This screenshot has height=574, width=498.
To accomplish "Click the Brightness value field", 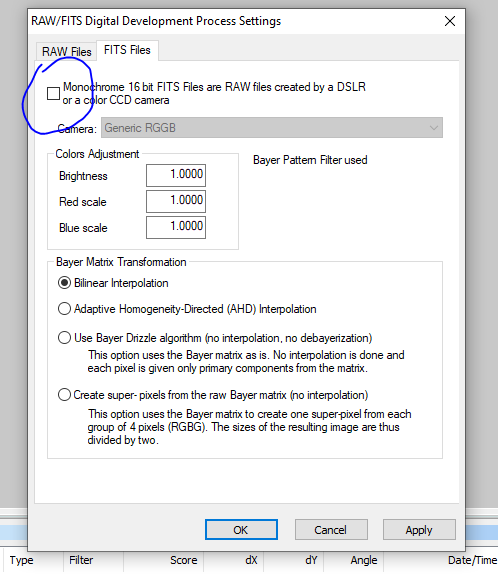I will (176, 175).
